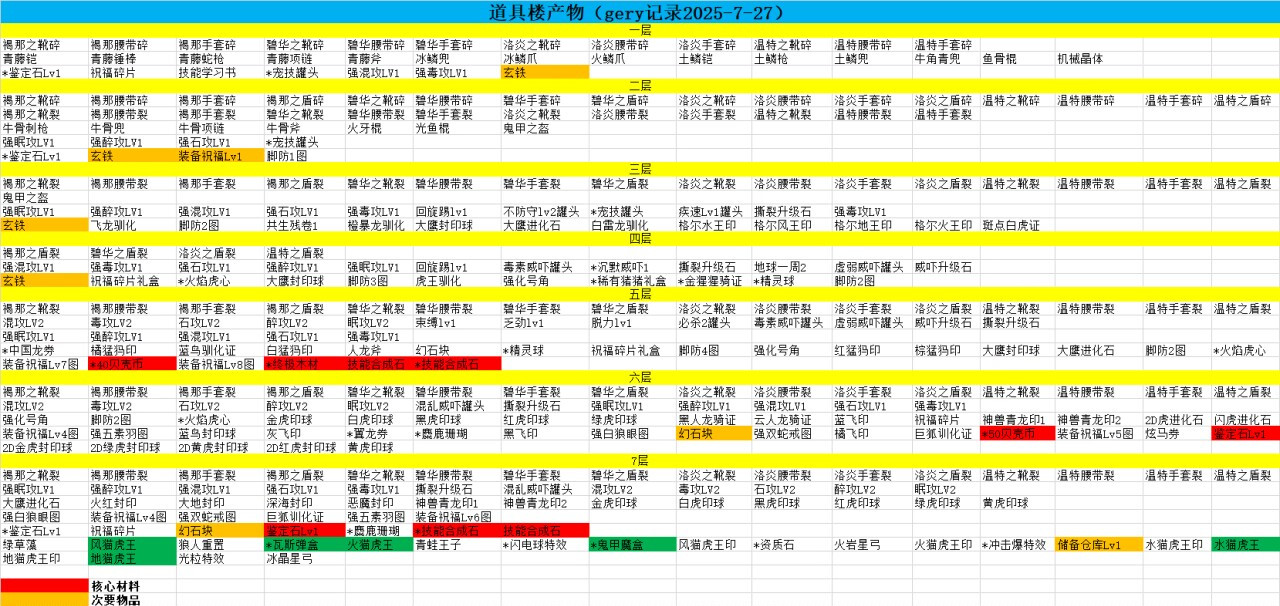Select the red swatch beside 核心材料

tap(43, 586)
